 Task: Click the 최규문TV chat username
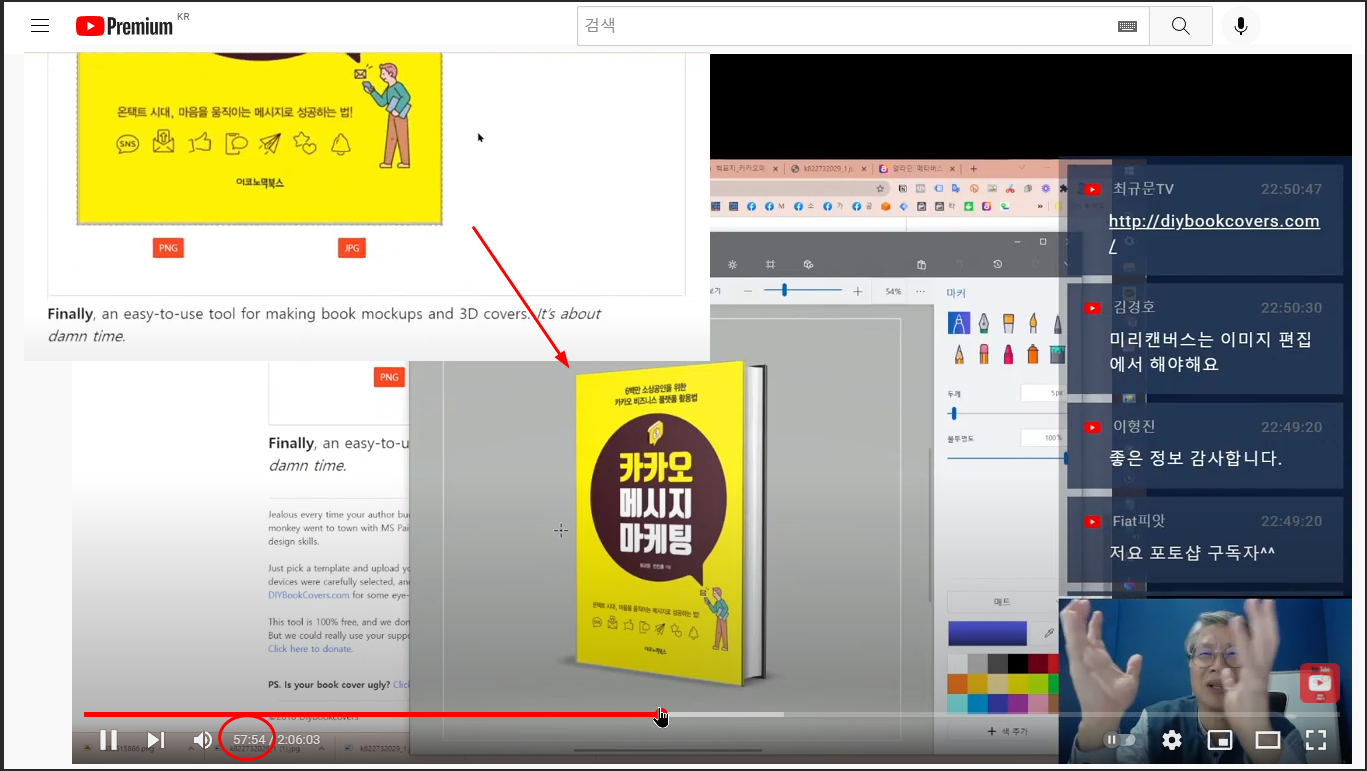pyautogui.click(x=1143, y=188)
